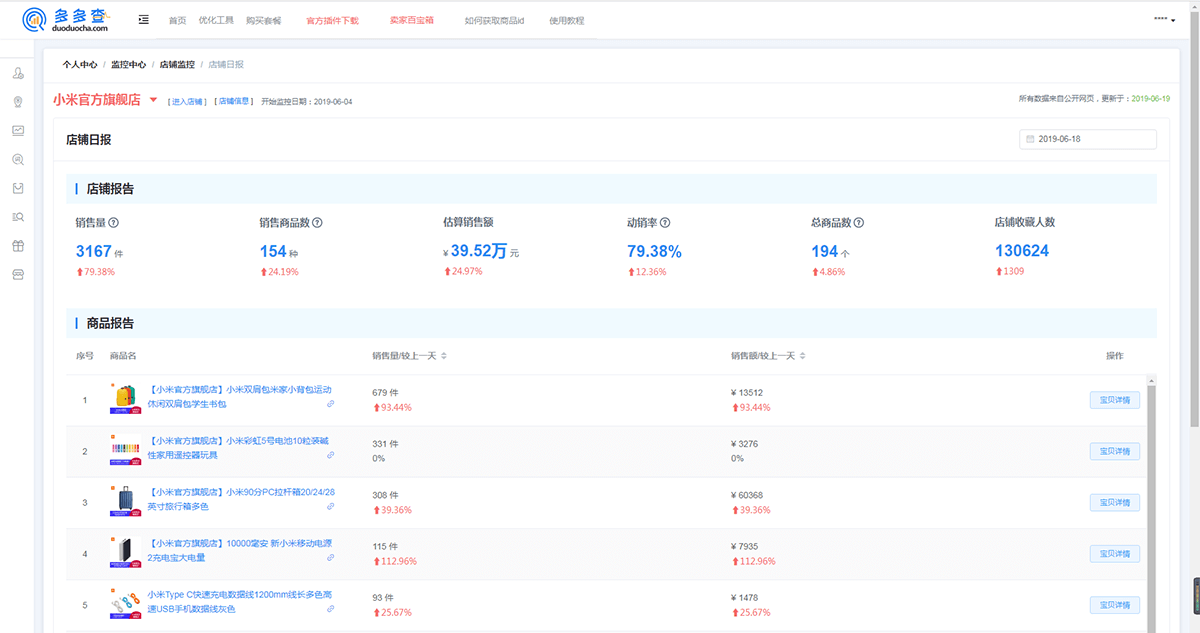1200x633 pixels.
Task: Click the help icon beside 销售量
Action: (x=113, y=223)
